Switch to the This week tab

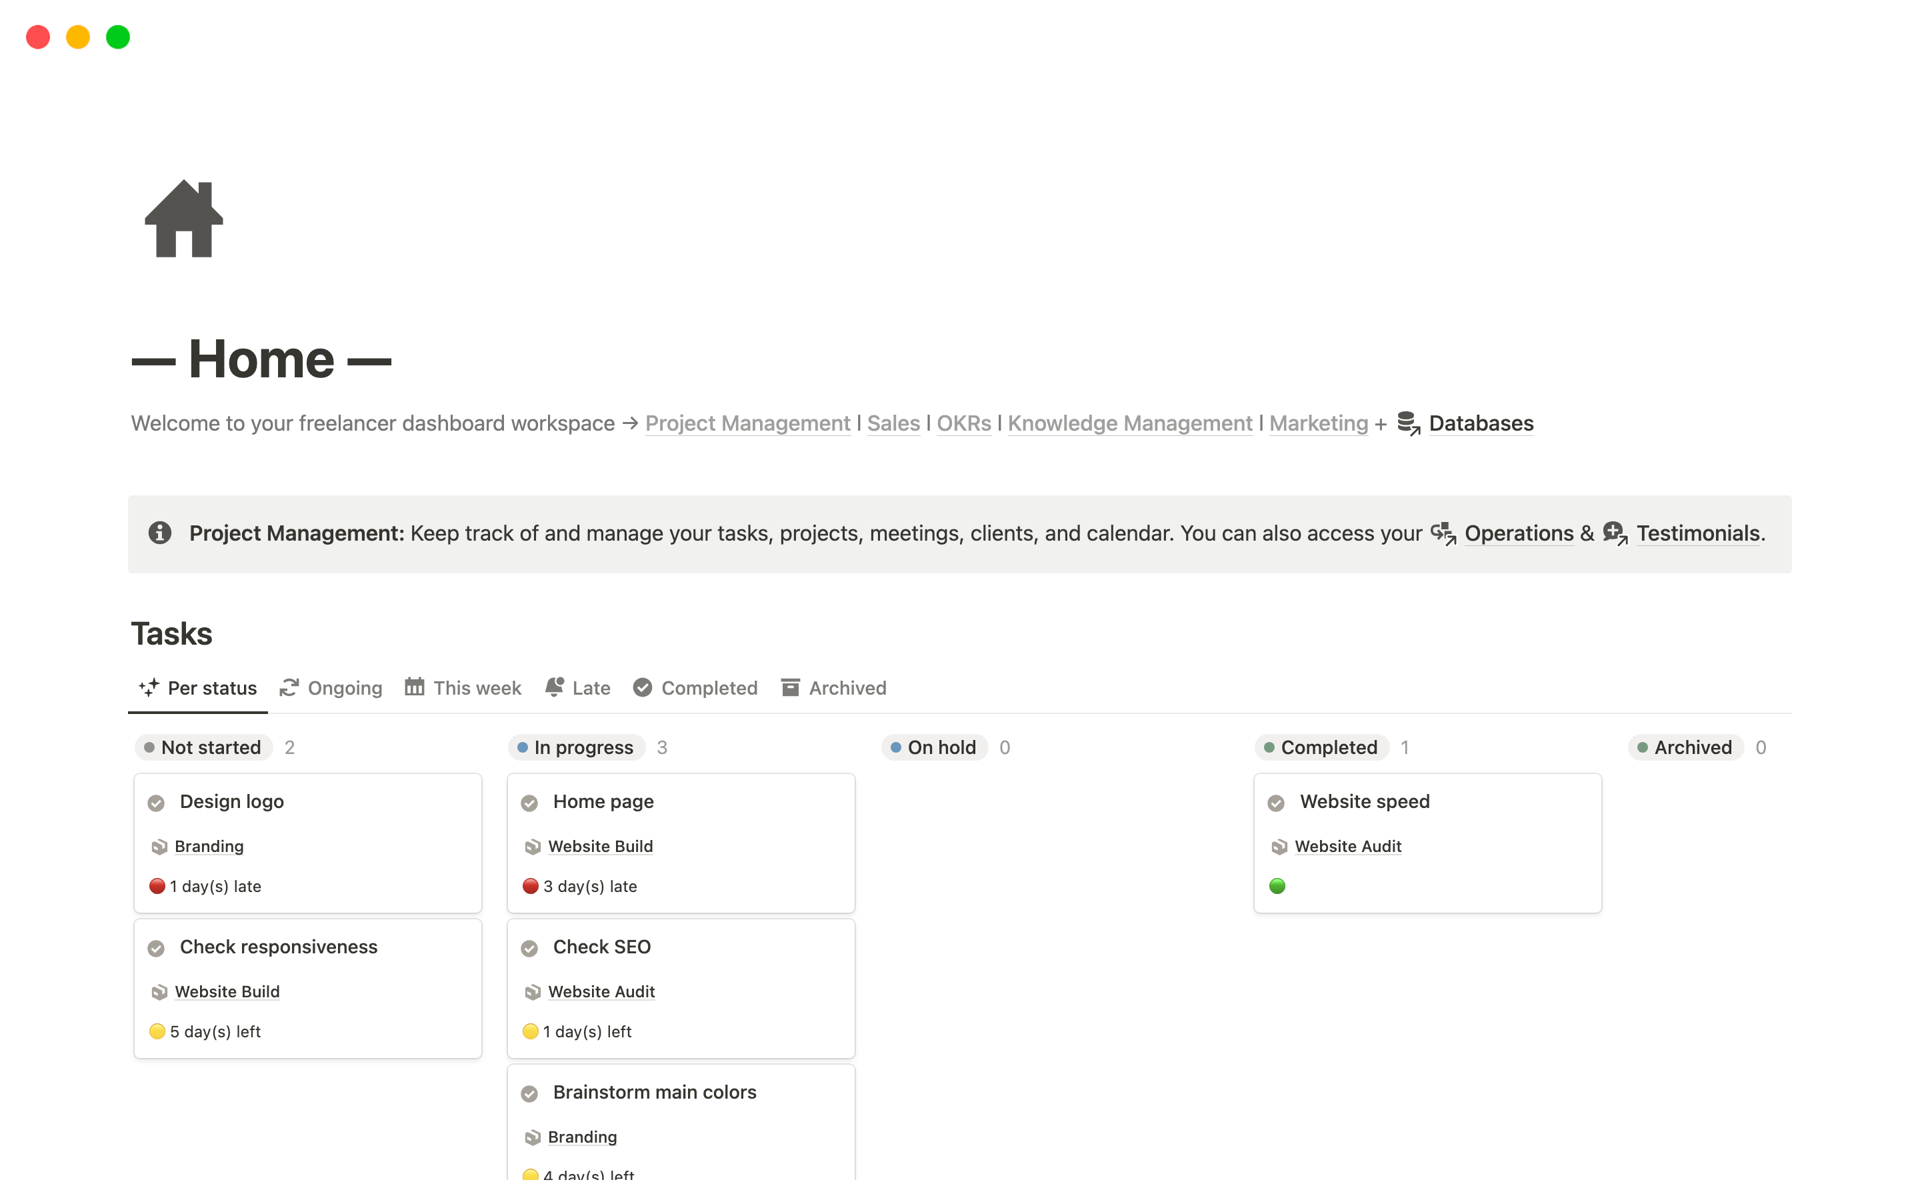[463, 688]
